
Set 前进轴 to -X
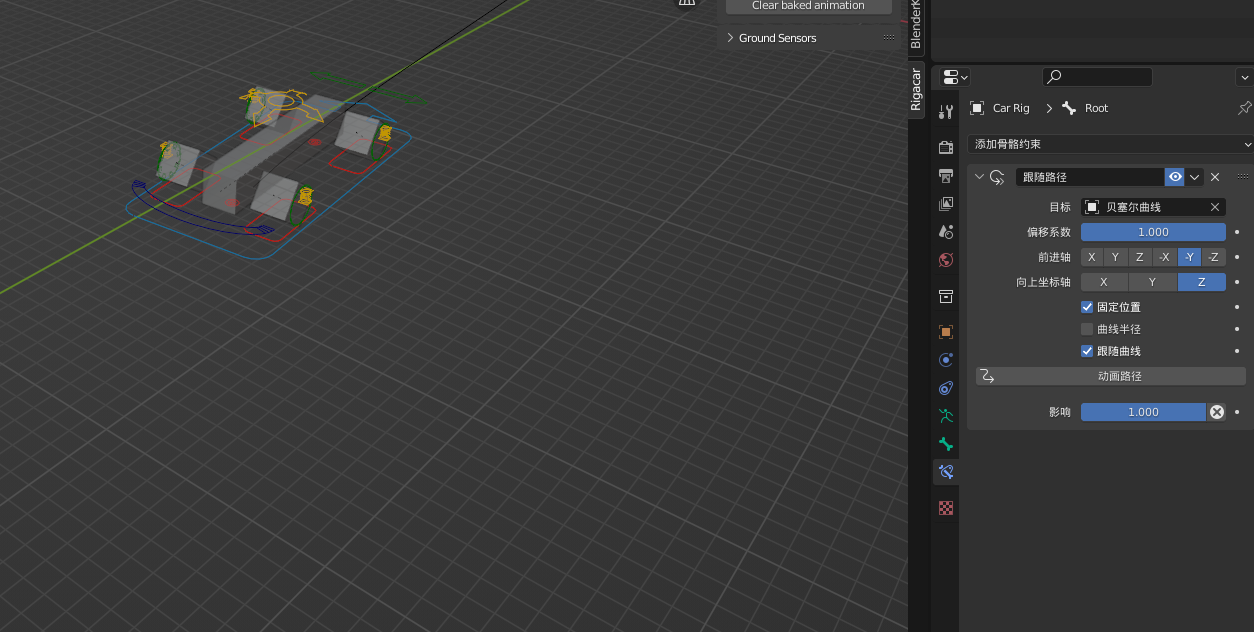click(x=1165, y=257)
